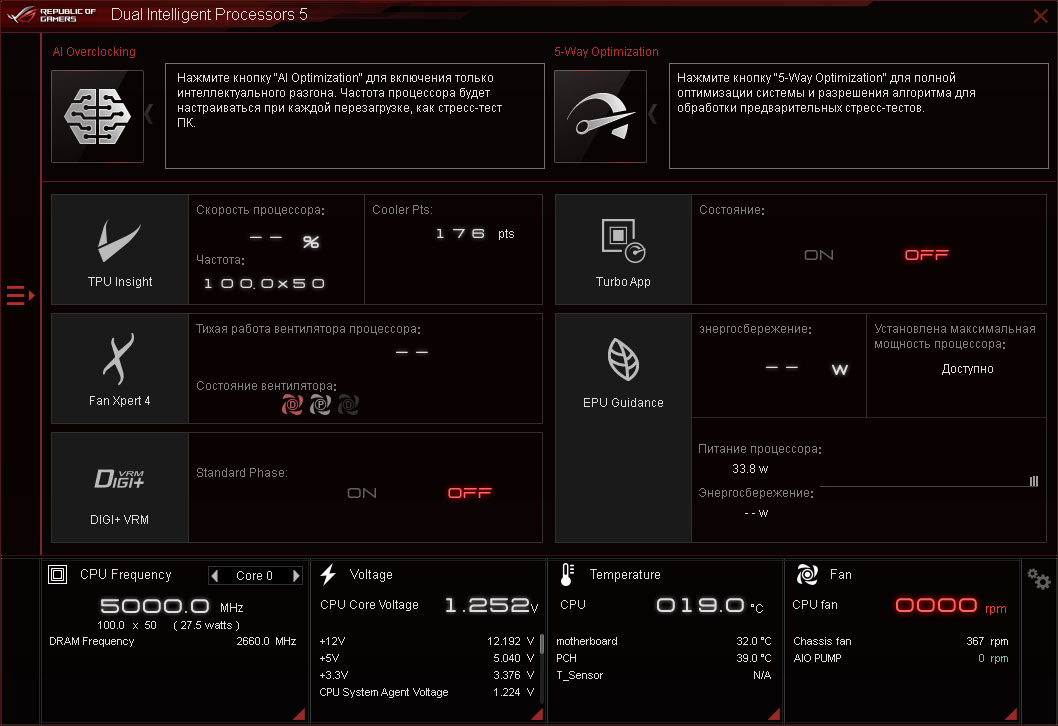
Task: Switch Standard Phase to ON
Action: coord(362,493)
